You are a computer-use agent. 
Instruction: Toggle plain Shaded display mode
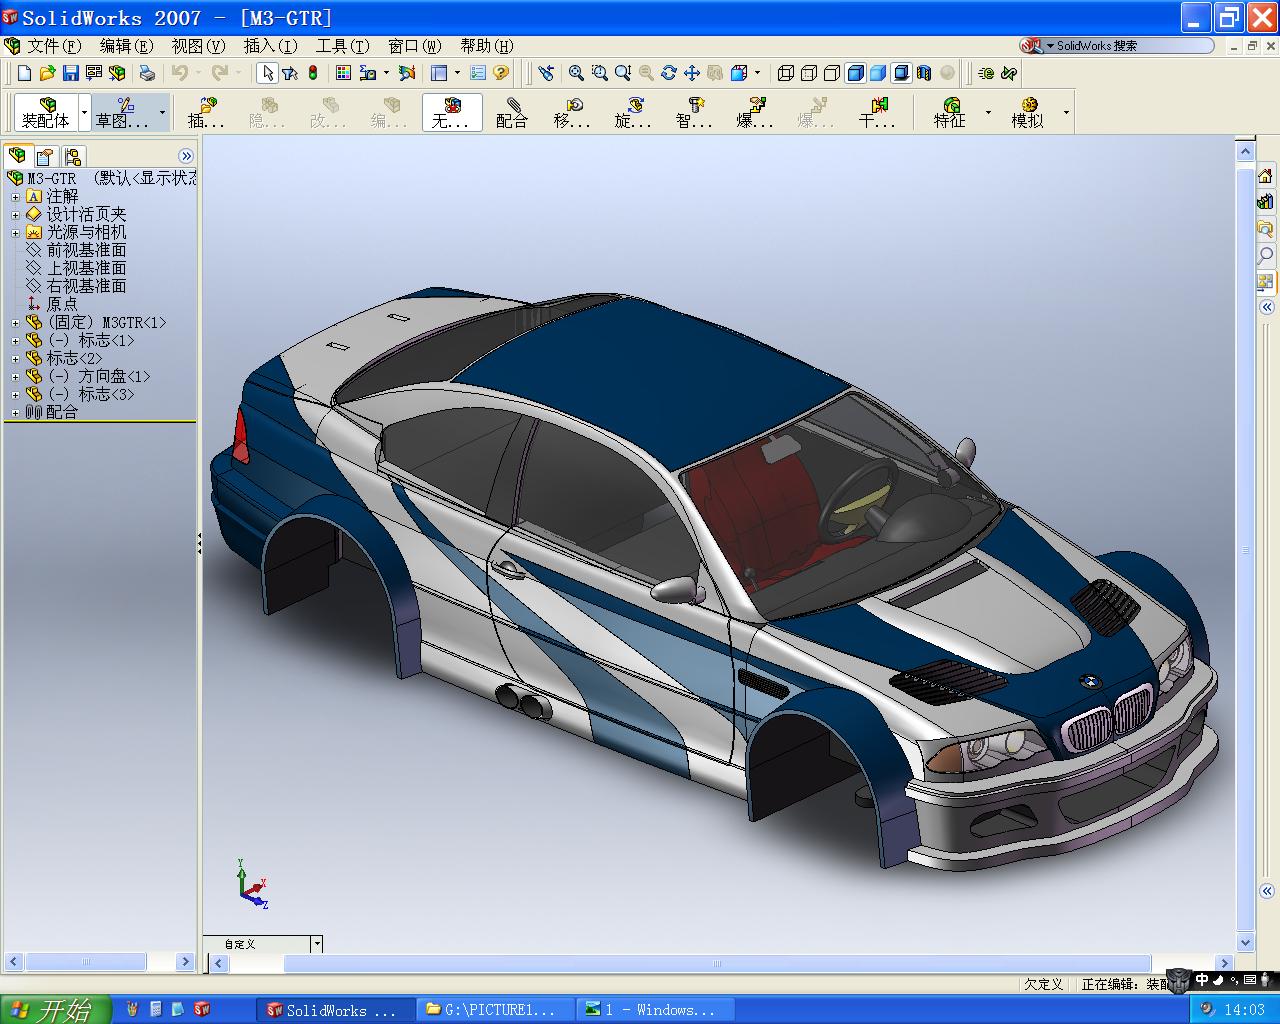coord(878,73)
